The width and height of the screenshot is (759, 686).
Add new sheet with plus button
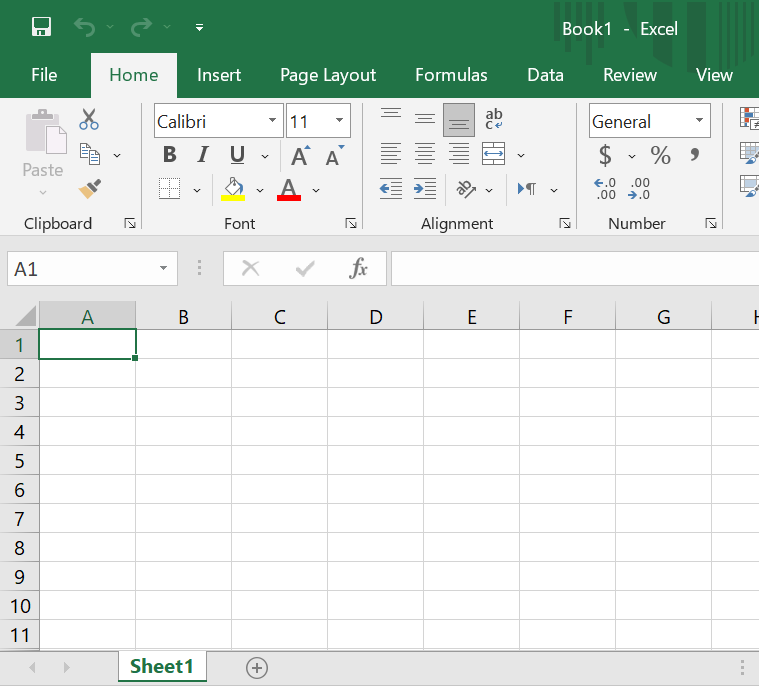coord(257,668)
